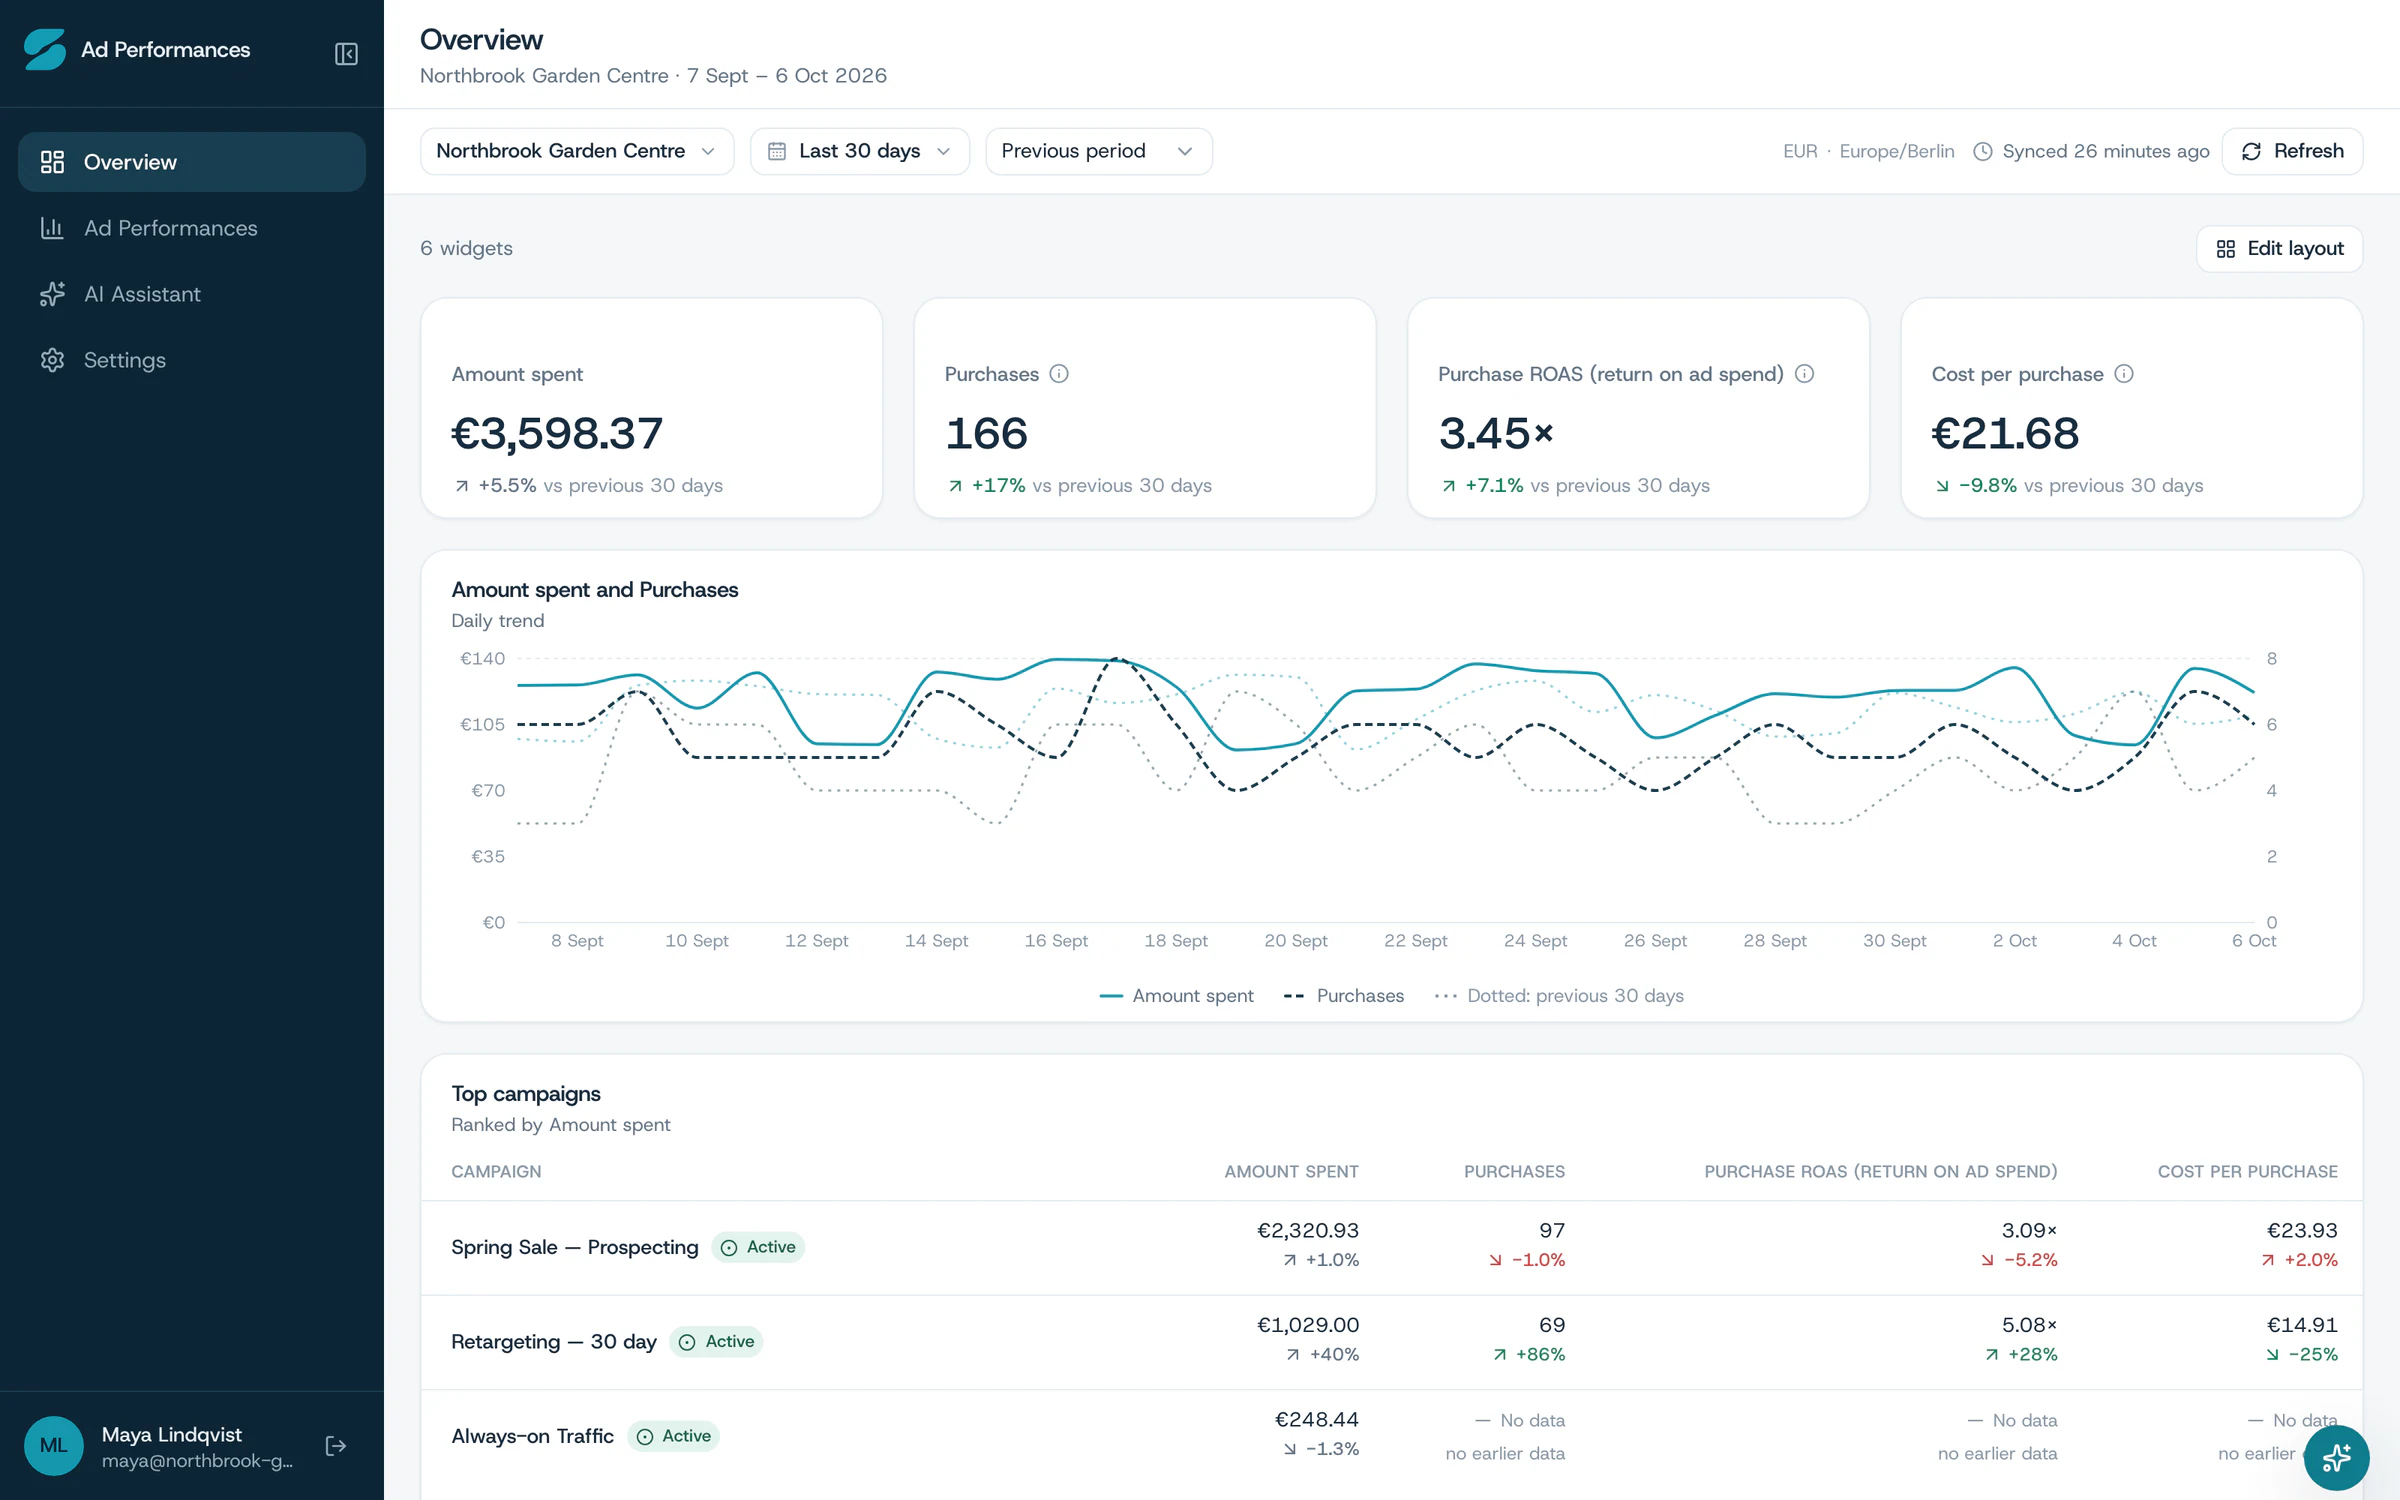Screen dimensions: 2400x1500
Task: Click the log out icon beside Maya Lindqvist
Action: pos(336,1446)
